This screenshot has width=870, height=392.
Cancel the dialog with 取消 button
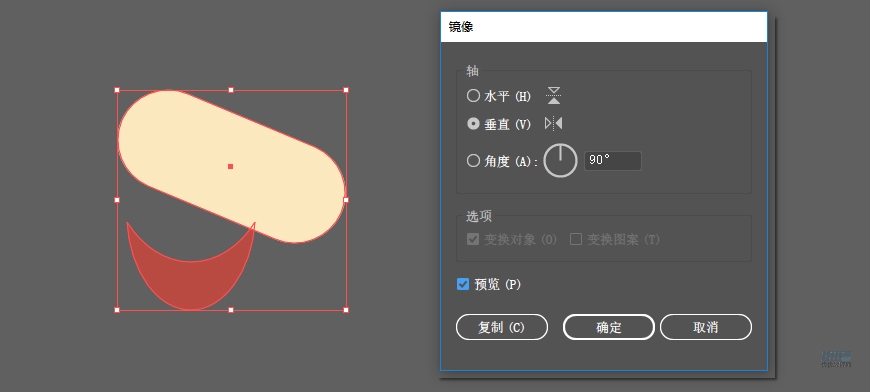click(706, 327)
